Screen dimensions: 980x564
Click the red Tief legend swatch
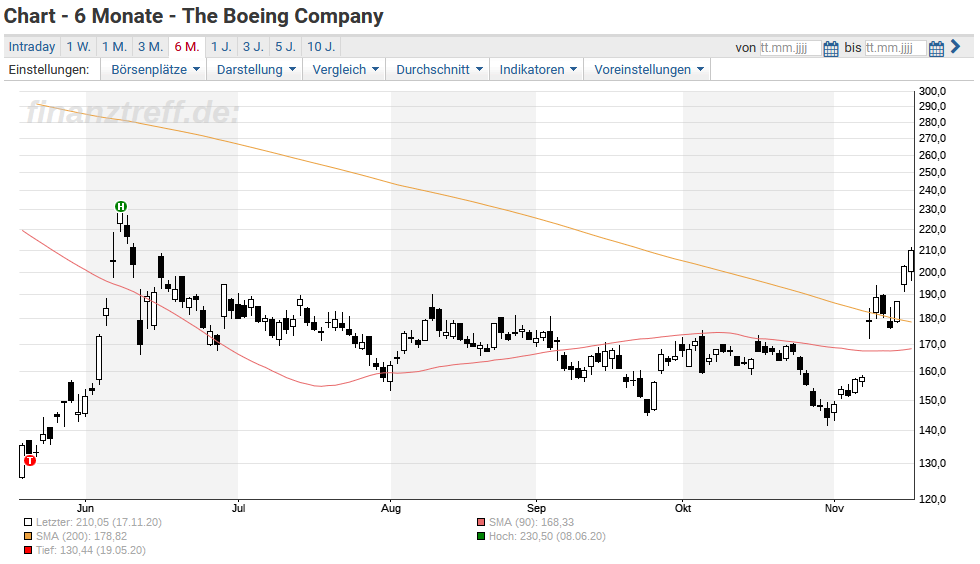pos(28,550)
